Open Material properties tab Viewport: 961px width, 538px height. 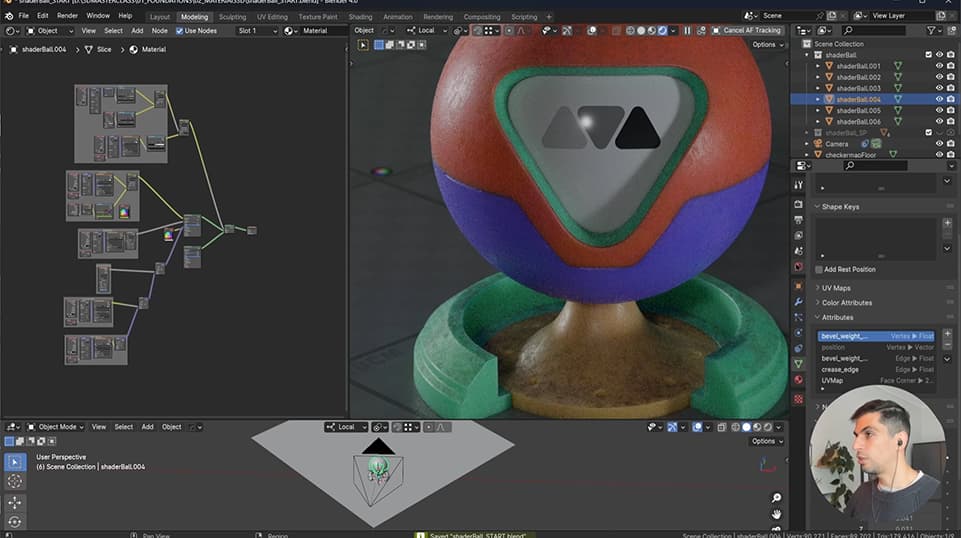click(798, 379)
